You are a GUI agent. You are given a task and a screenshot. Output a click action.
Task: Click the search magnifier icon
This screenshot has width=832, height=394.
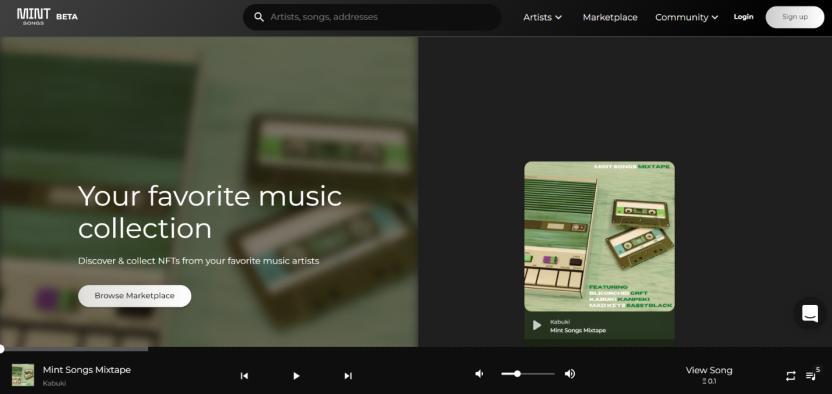259,17
